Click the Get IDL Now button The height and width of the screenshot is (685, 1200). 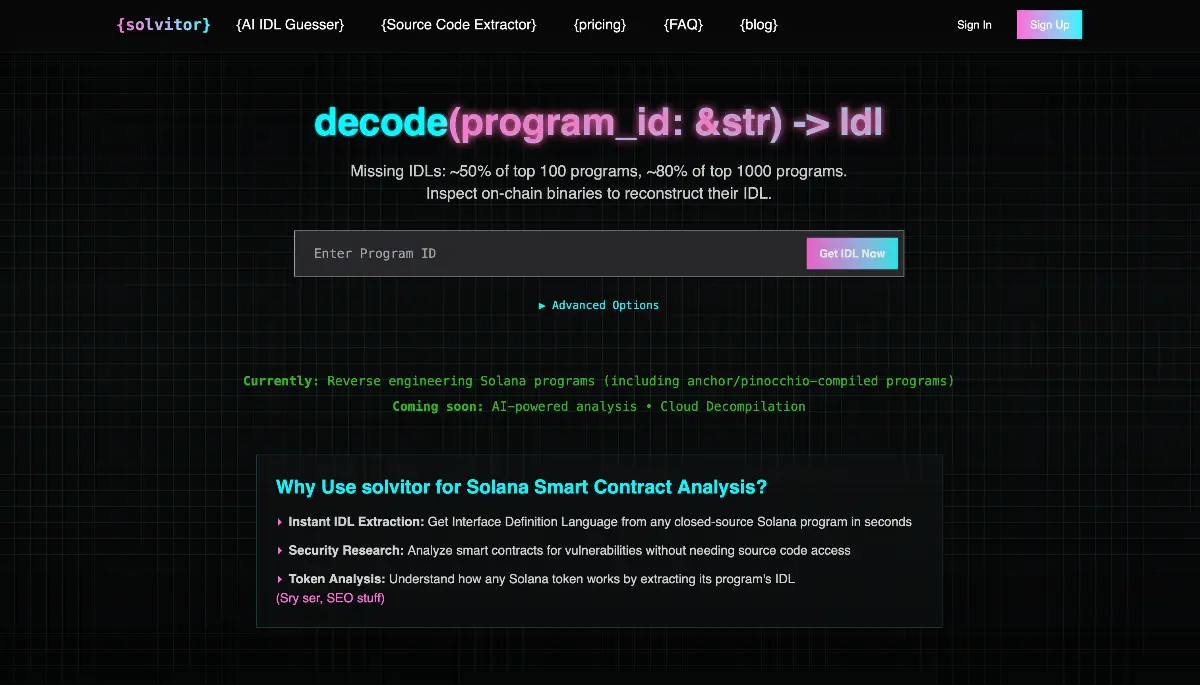coord(852,254)
